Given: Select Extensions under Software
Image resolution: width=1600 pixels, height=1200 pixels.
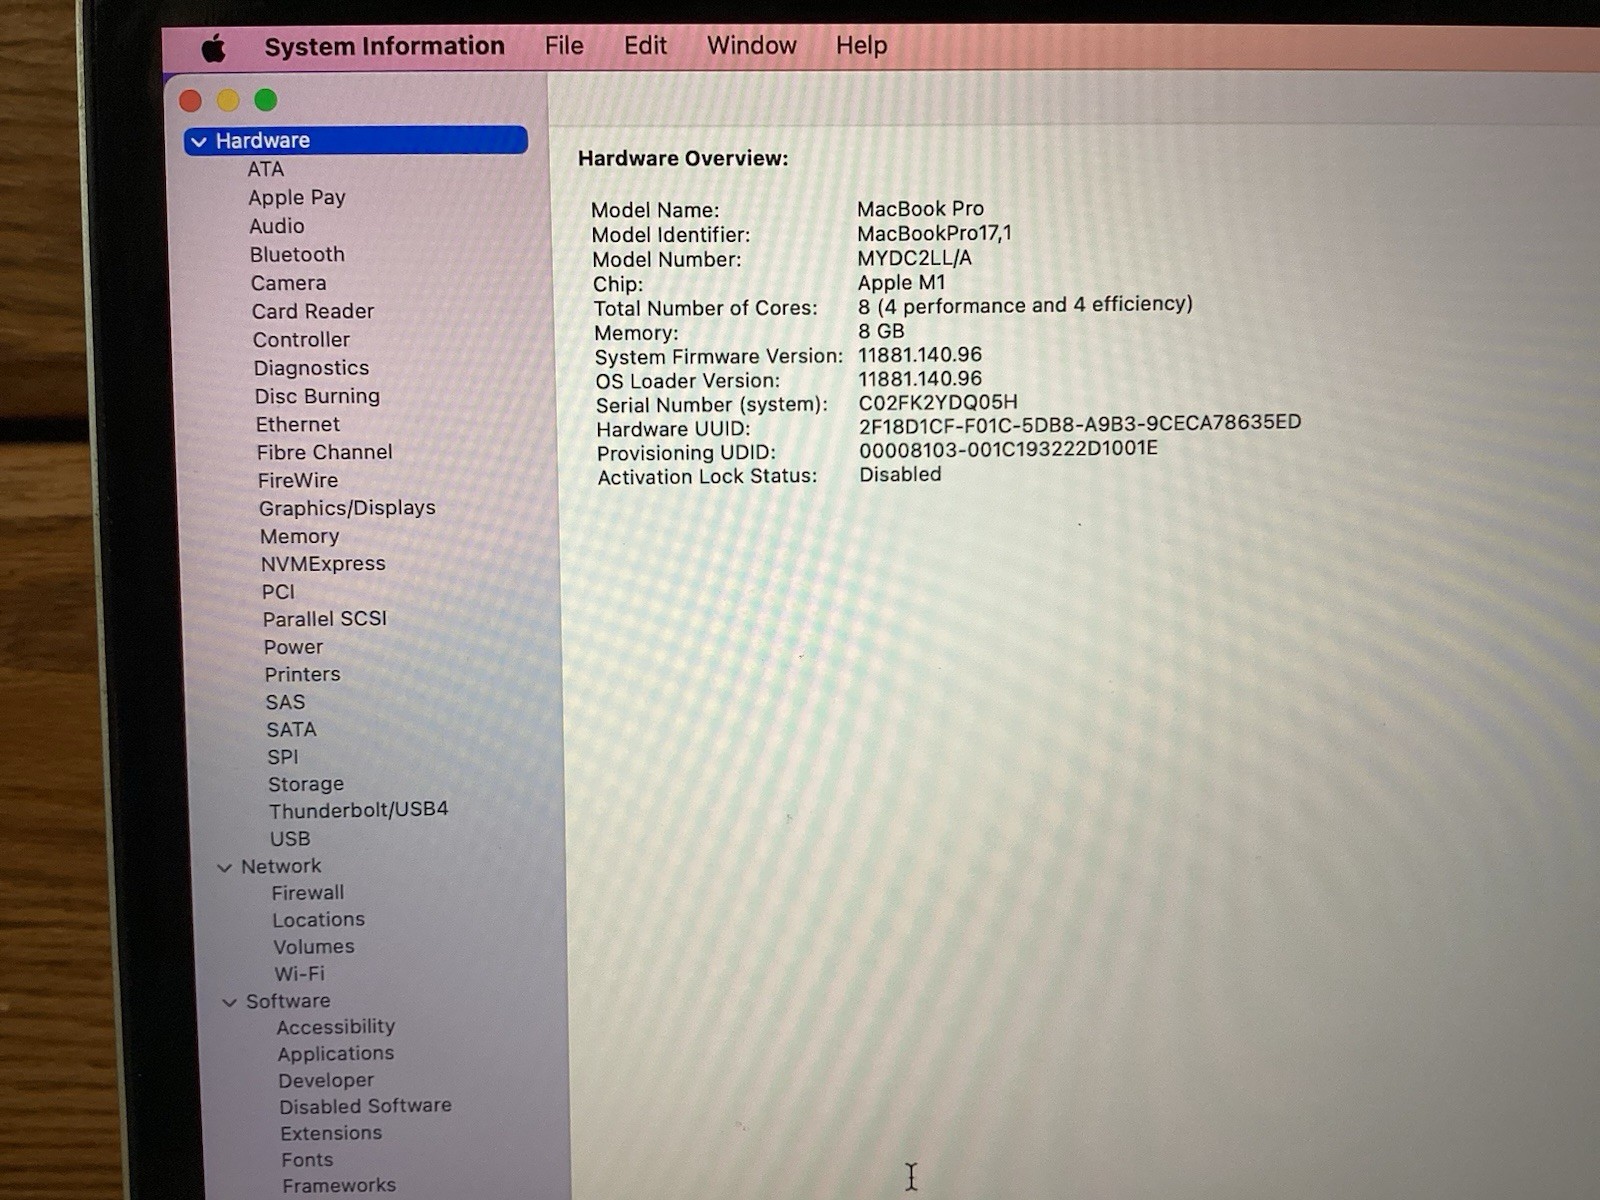Looking at the screenshot, I should (331, 1133).
